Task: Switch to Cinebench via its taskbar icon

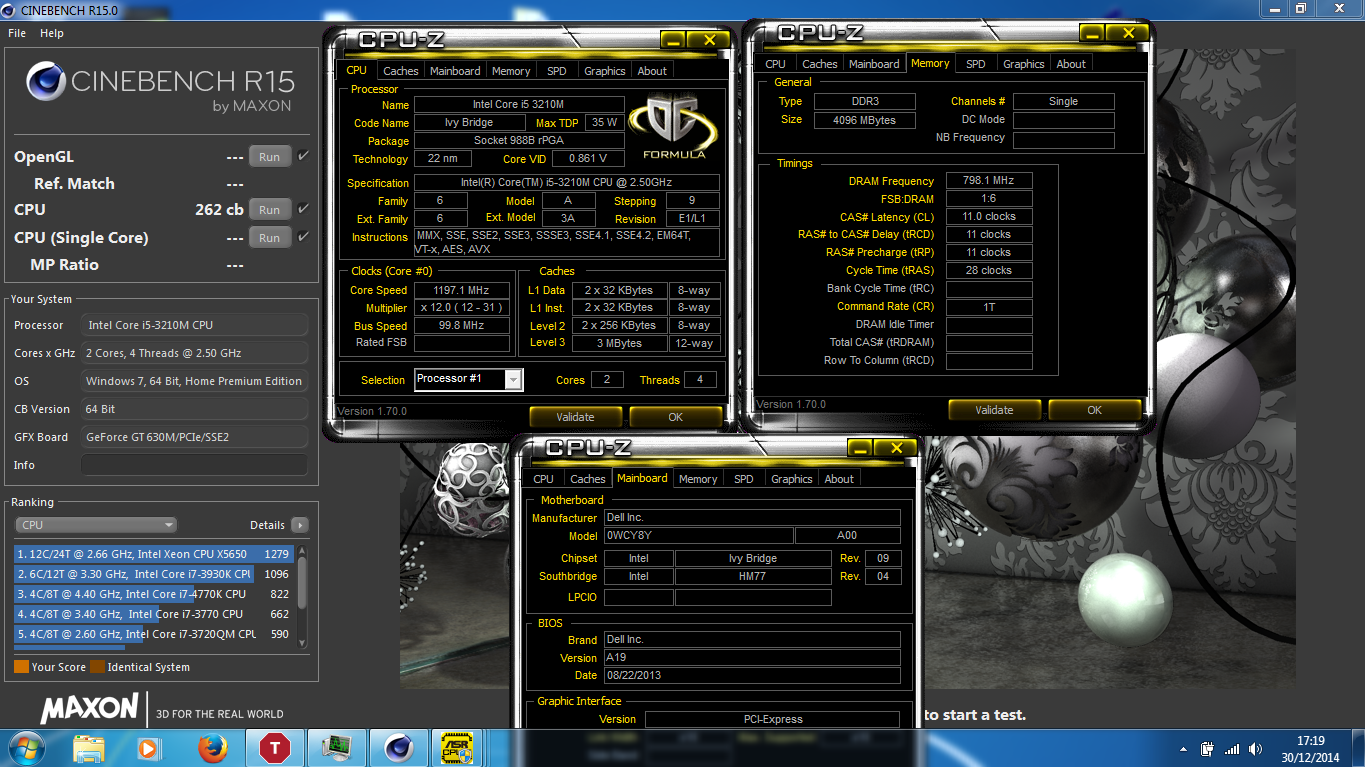Action: (399, 747)
